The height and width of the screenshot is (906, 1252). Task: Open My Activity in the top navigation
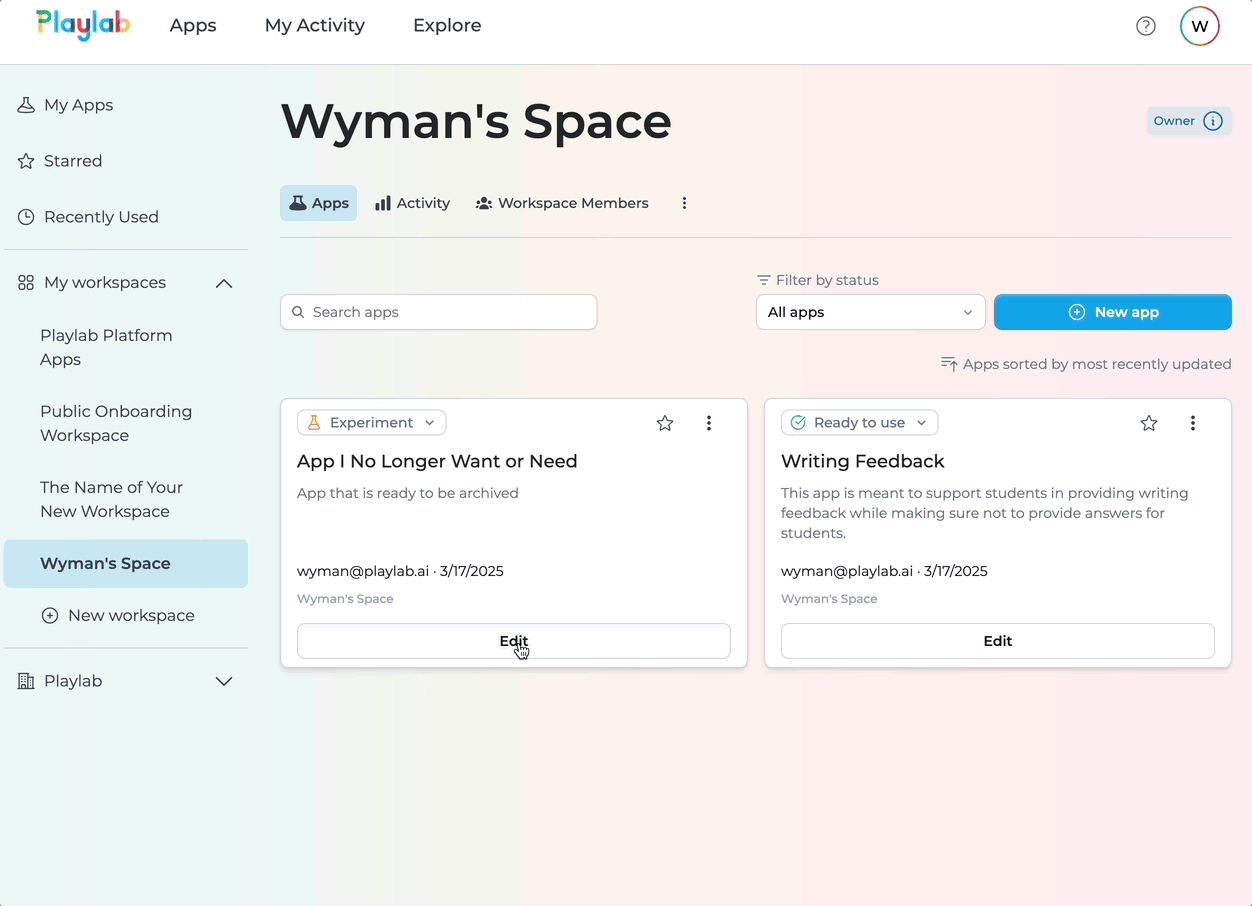coord(315,26)
